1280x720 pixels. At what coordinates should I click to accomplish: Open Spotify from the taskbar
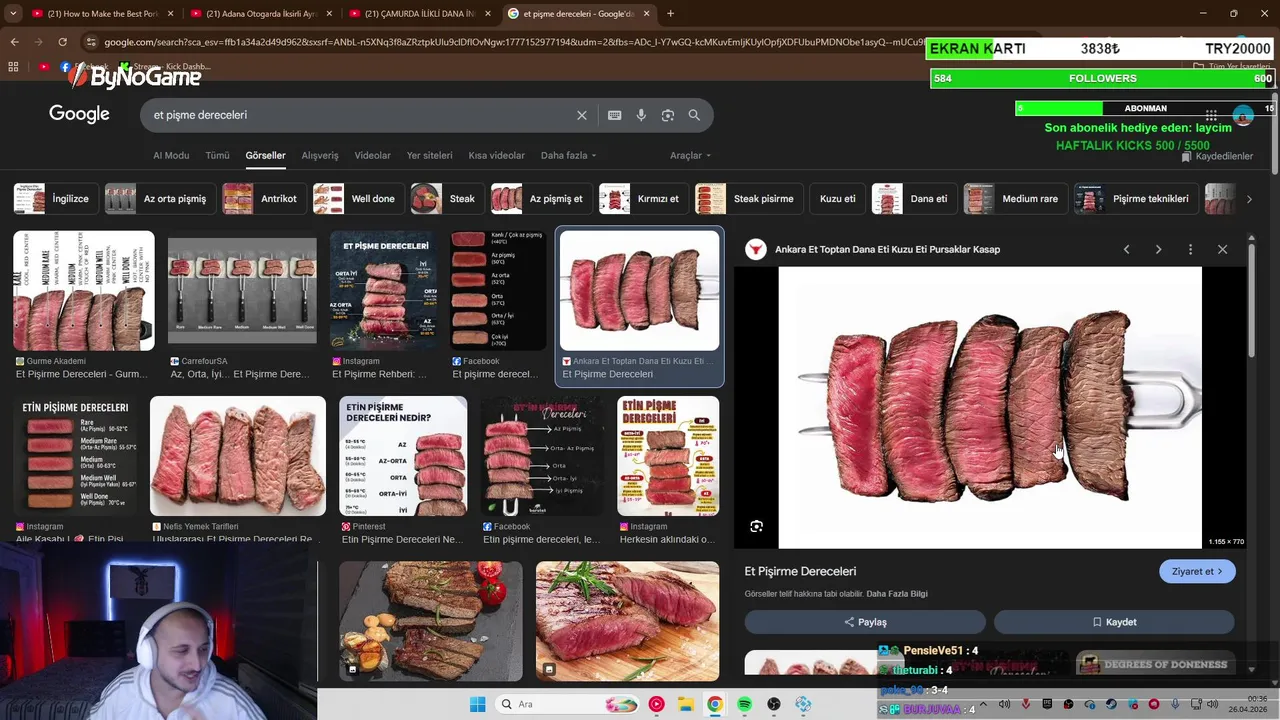click(744, 704)
